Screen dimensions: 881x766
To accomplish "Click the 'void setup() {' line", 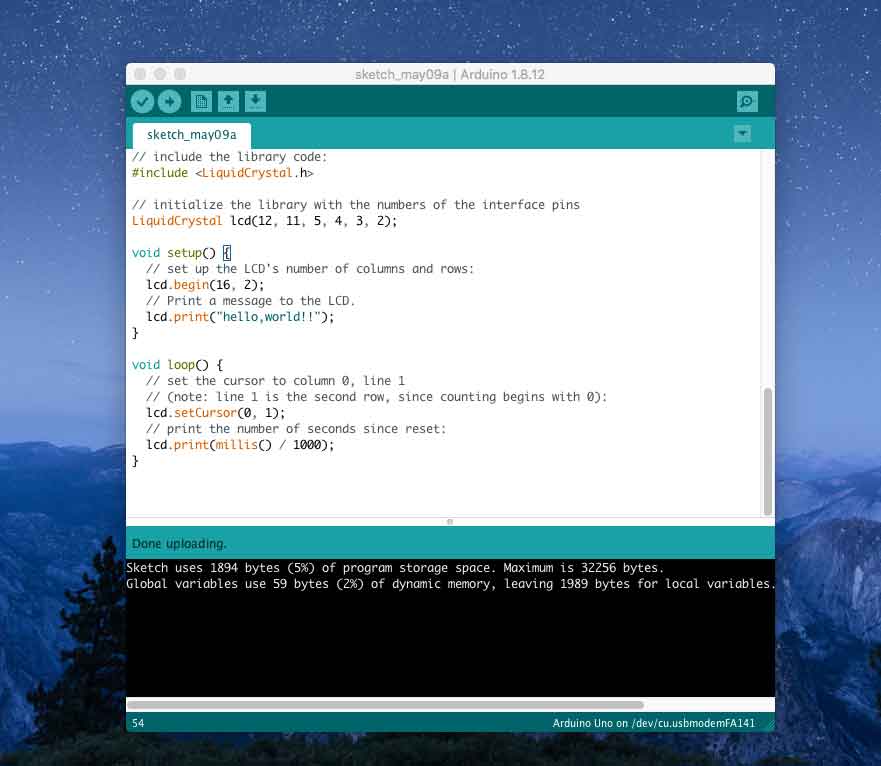I will 181,253.
